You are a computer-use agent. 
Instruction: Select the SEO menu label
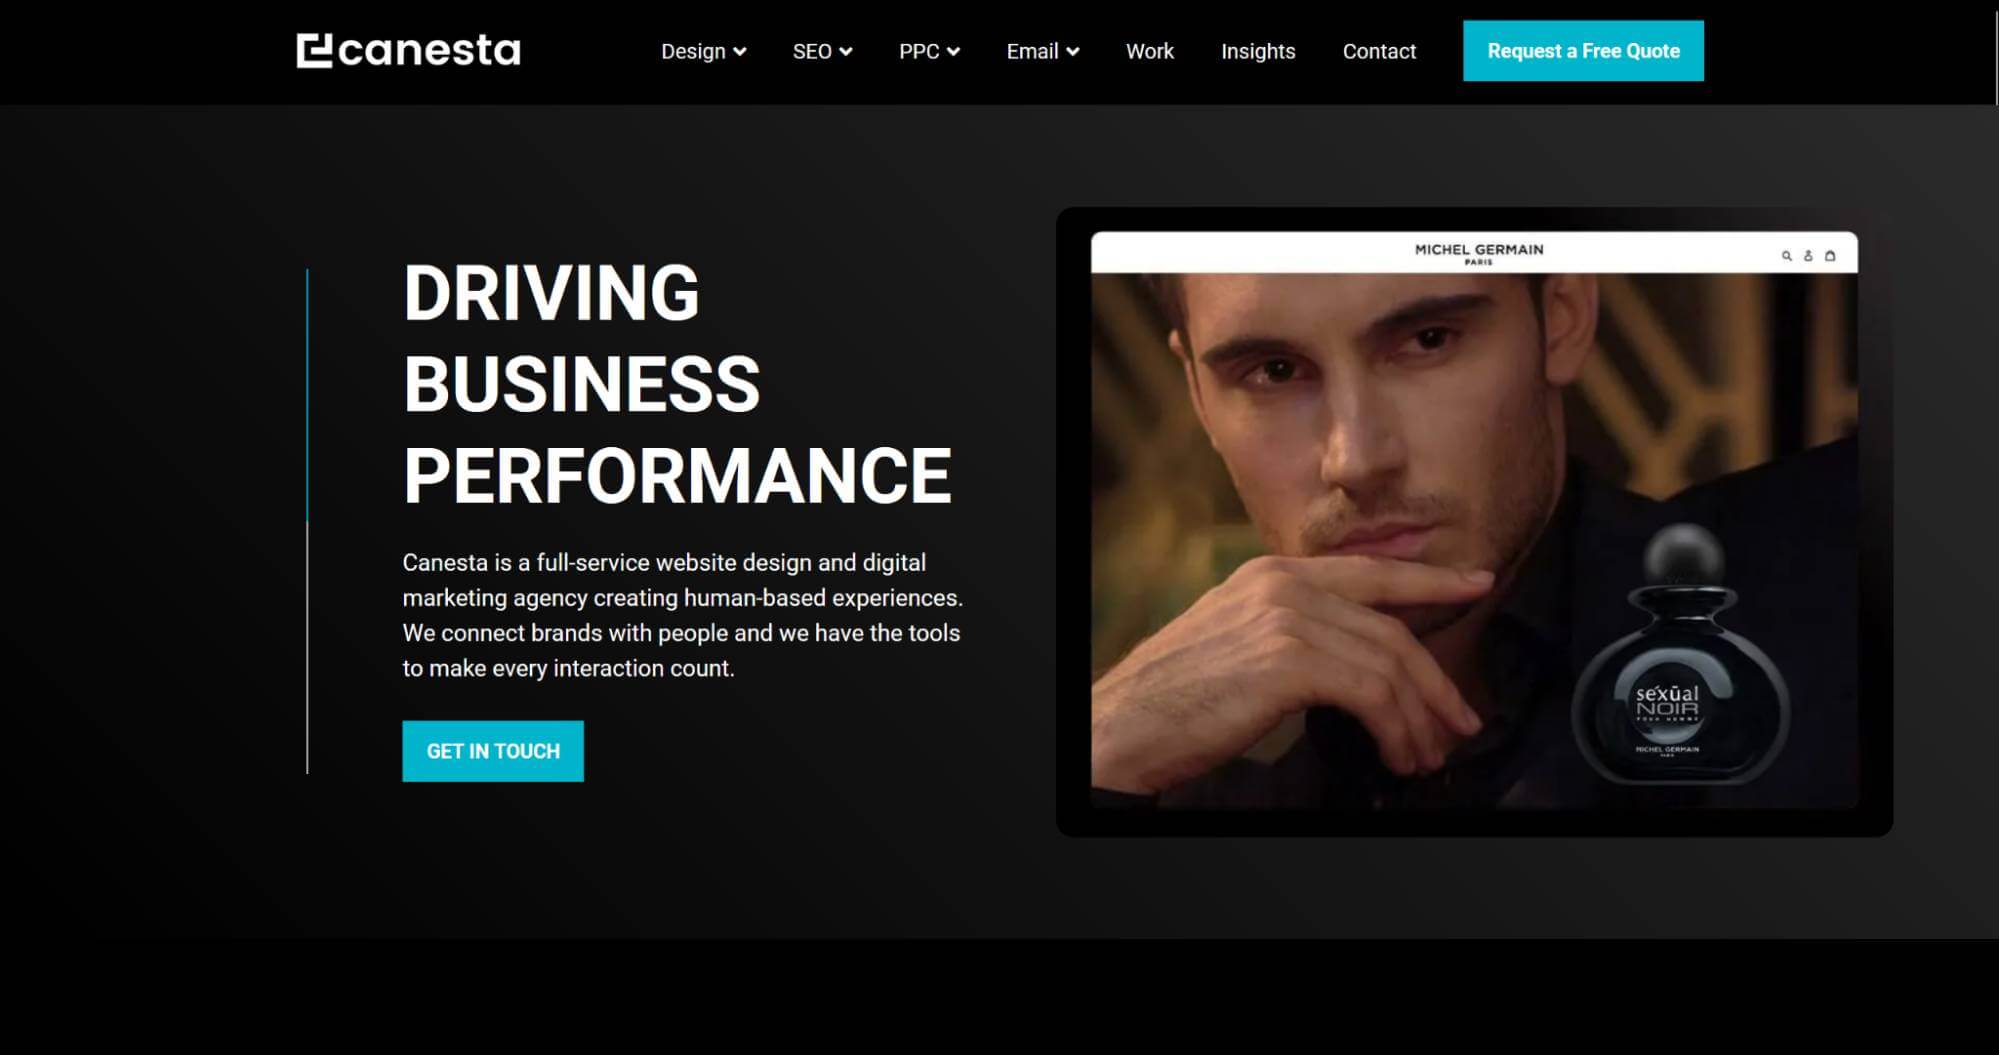point(812,51)
